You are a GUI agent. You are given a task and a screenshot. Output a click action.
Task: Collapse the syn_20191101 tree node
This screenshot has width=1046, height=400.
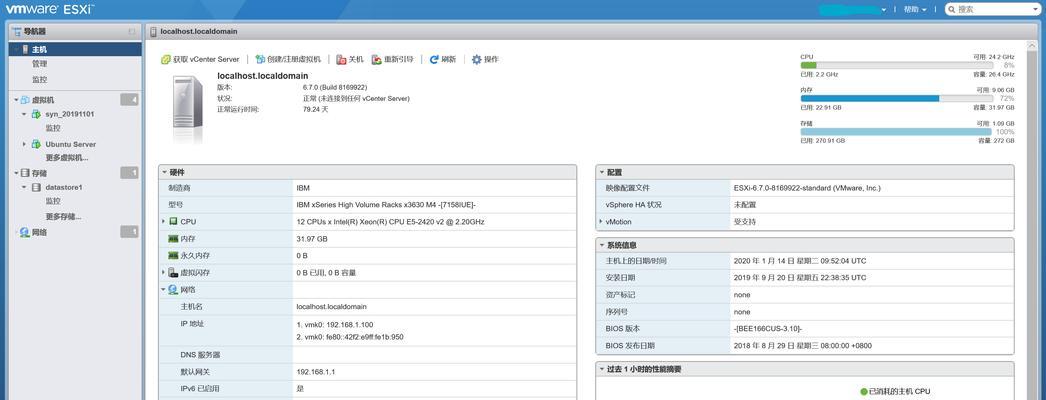pos(25,114)
